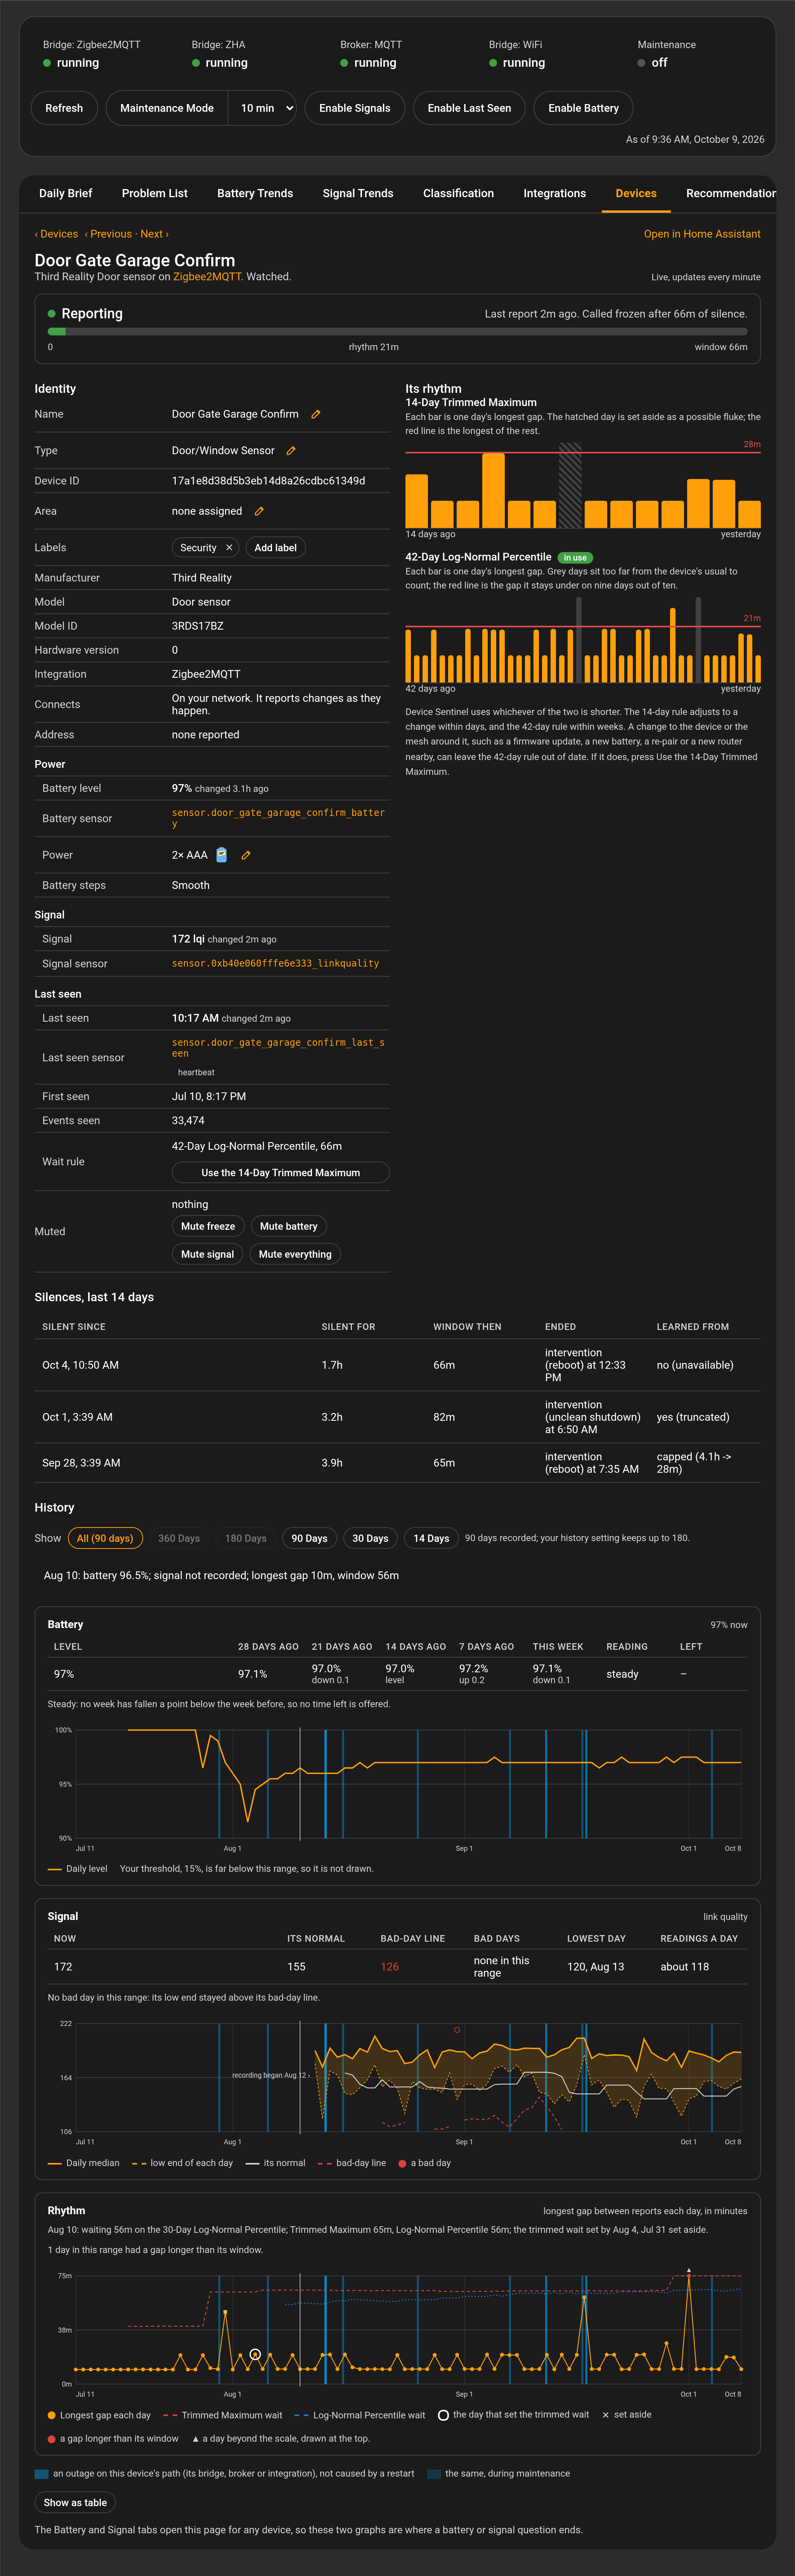
Task: Remove the Security label with X
Action: (x=229, y=548)
